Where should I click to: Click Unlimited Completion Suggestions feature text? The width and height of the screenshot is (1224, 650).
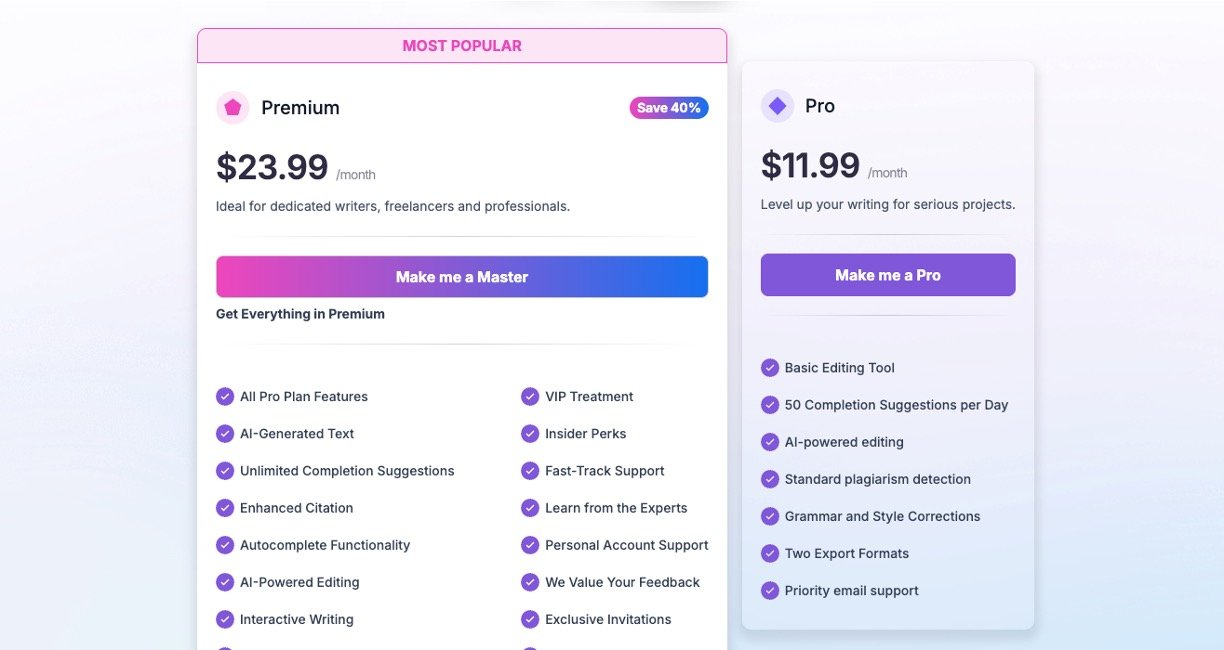point(347,471)
